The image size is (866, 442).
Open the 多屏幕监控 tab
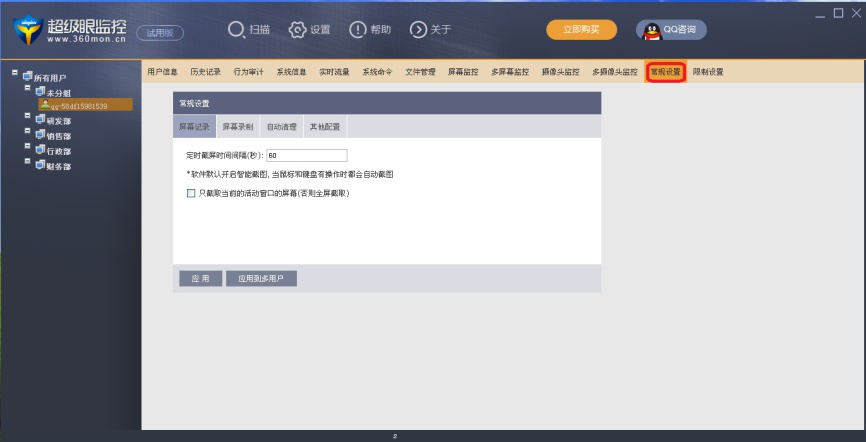[x=510, y=72]
